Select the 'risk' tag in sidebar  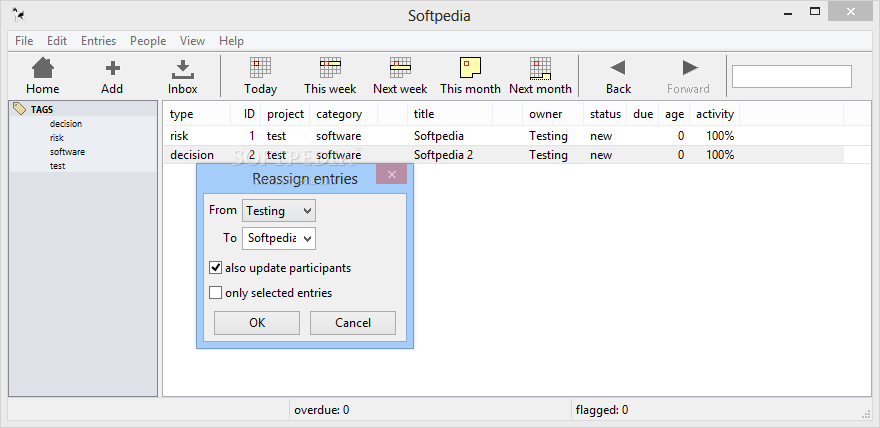(x=57, y=138)
